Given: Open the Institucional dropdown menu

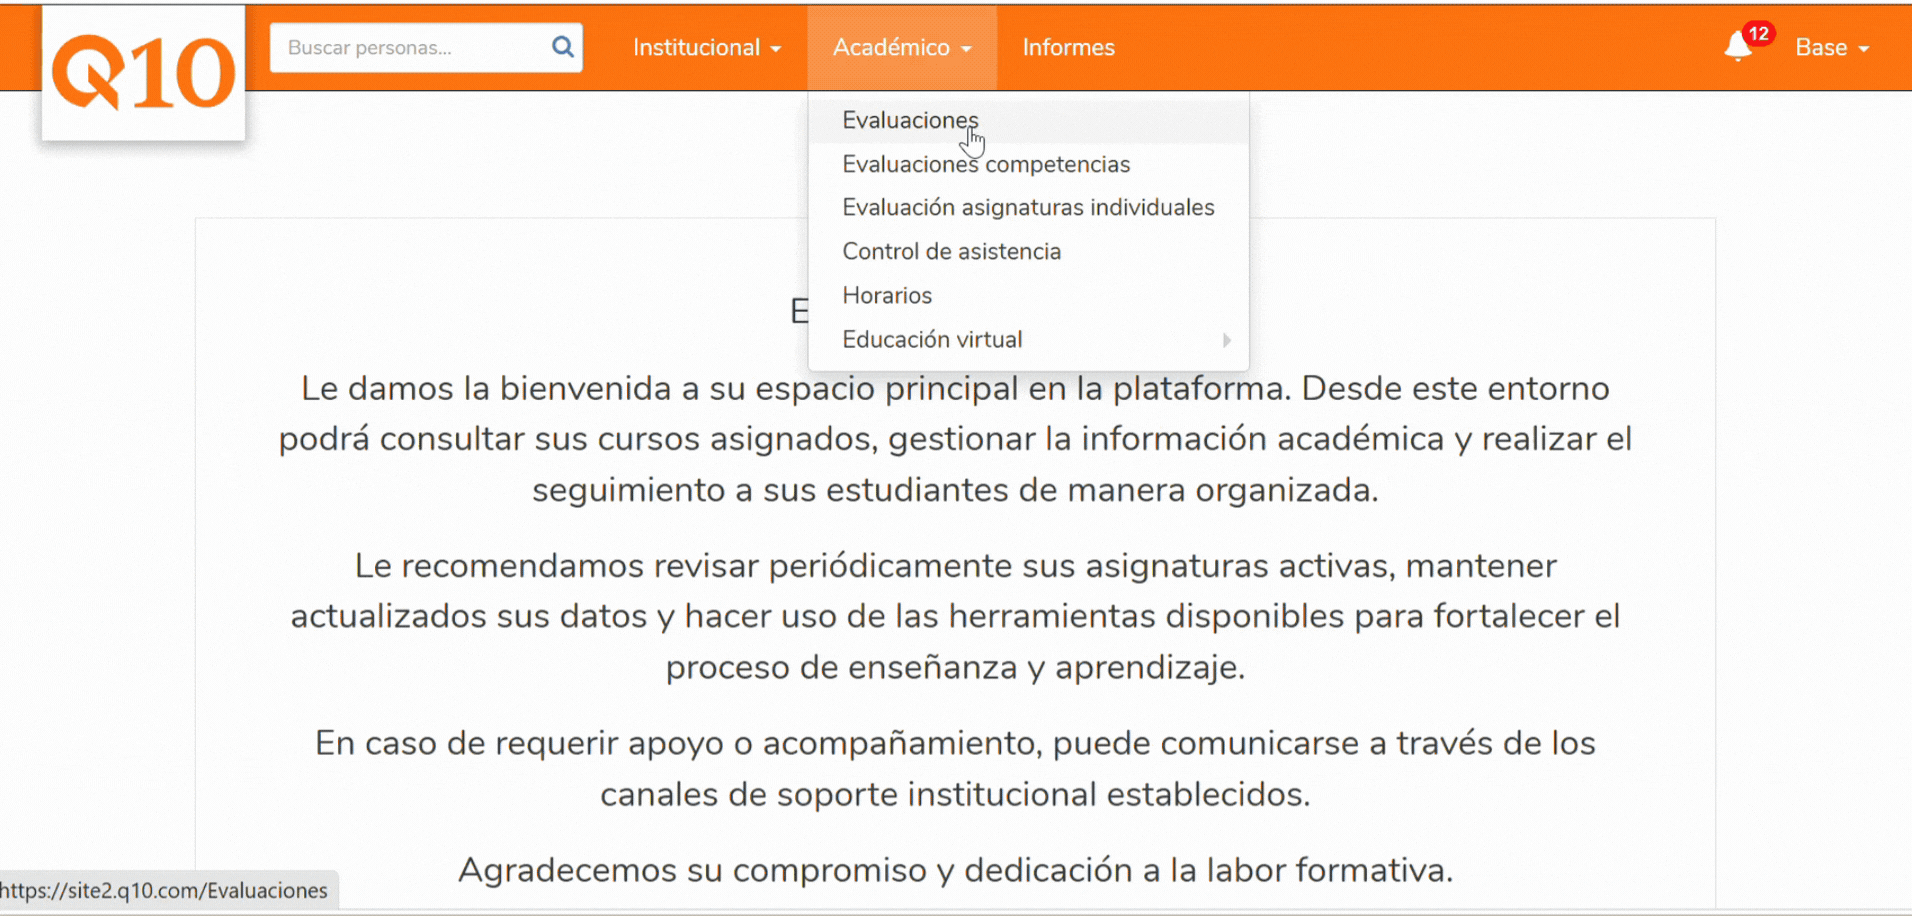Looking at the screenshot, I should 707,47.
